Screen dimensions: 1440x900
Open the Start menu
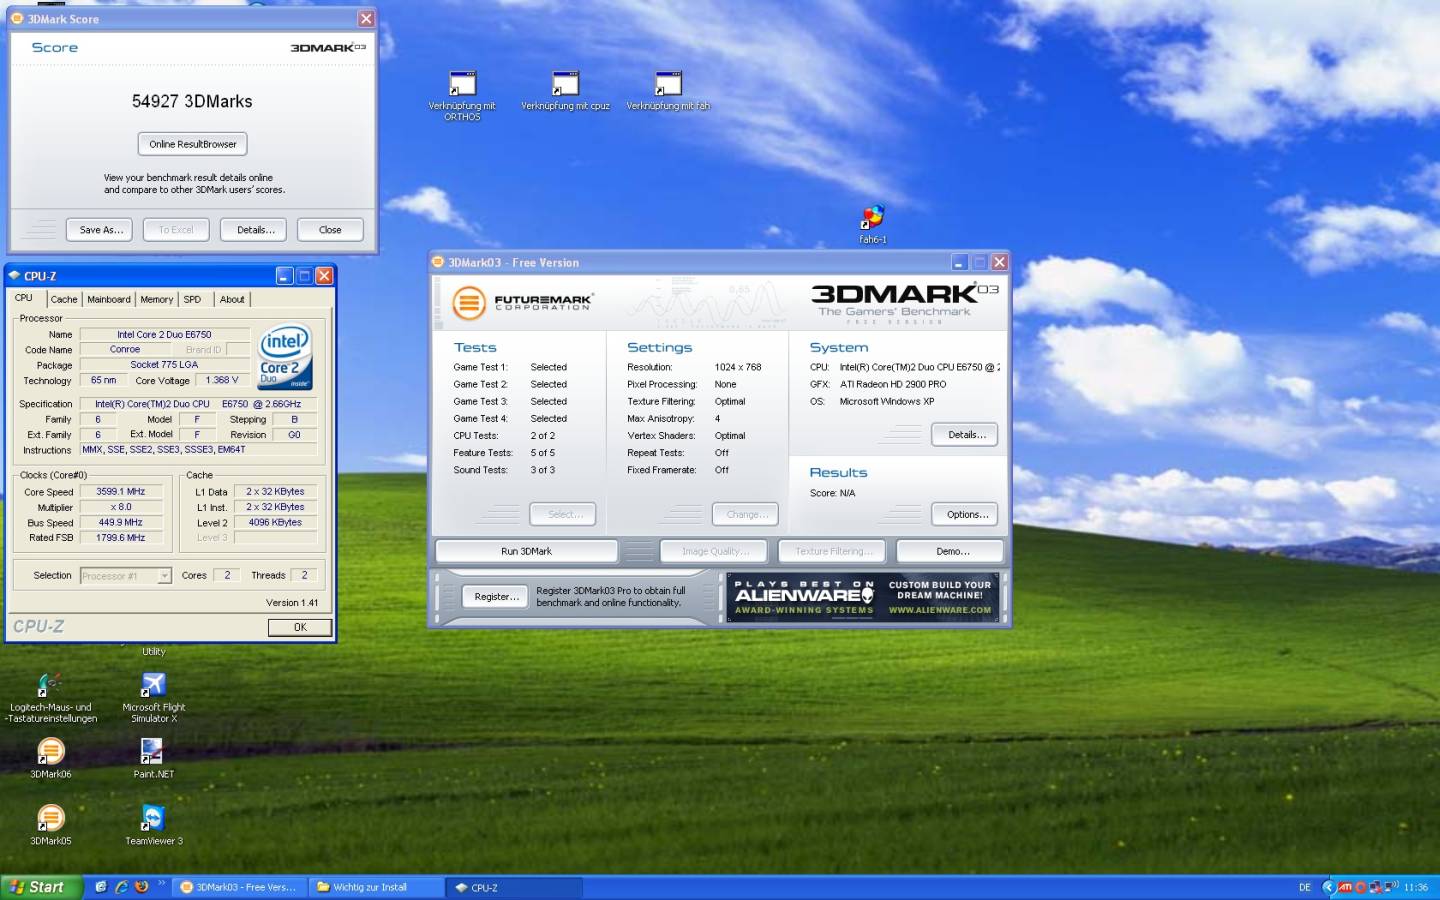click(41, 887)
